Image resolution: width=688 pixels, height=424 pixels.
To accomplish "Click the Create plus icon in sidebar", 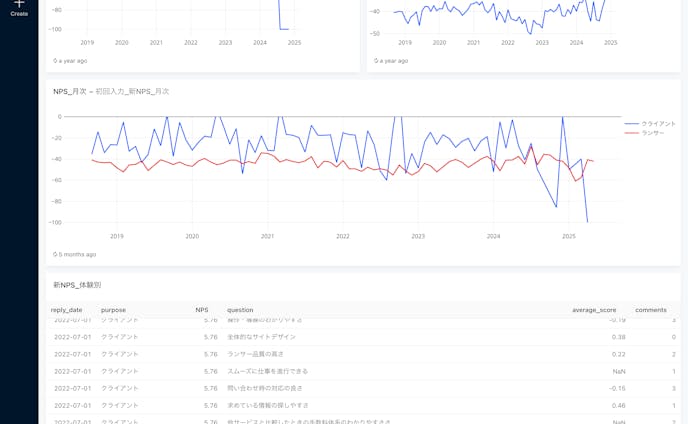I will (19, 4).
